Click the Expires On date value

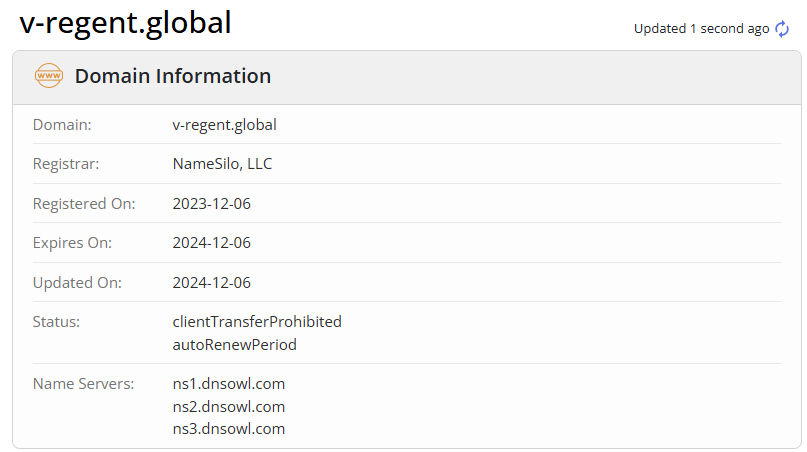(x=211, y=243)
